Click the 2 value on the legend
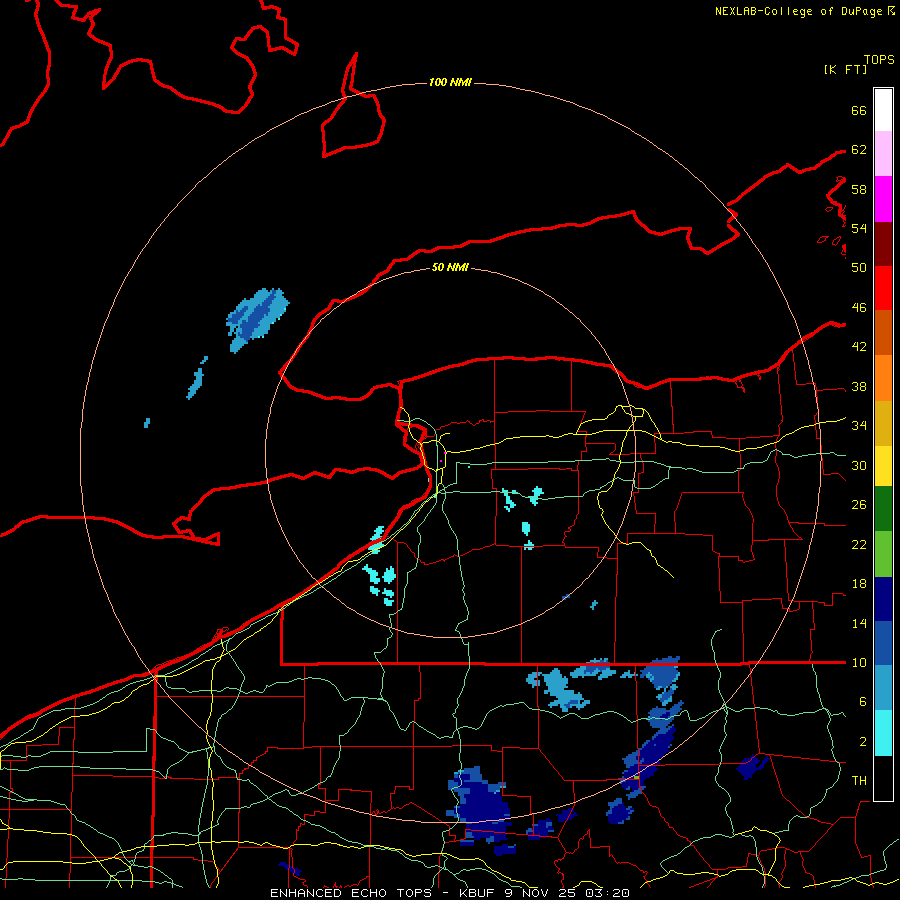The height and width of the screenshot is (900, 900). click(863, 742)
